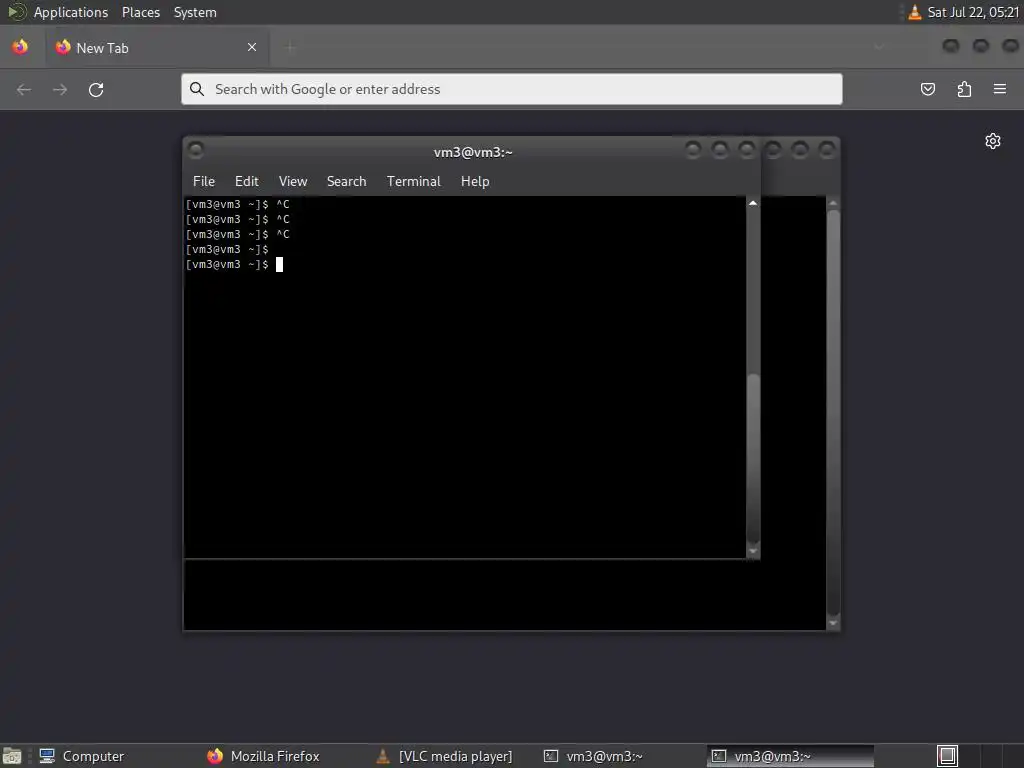The height and width of the screenshot is (768, 1024).
Task: Click the show desktop icon in taskbar
Action: tap(12, 756)
